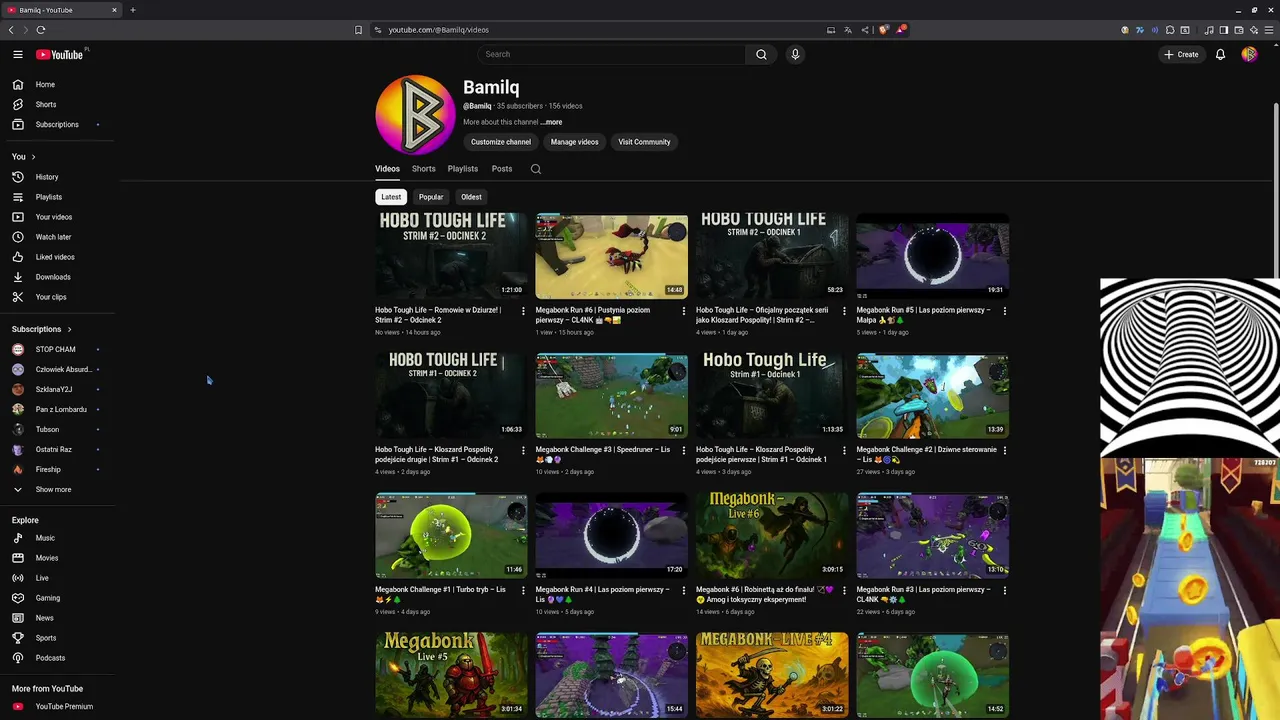Open options menu for Megabonk Run #5 video

pos(1005,311)
